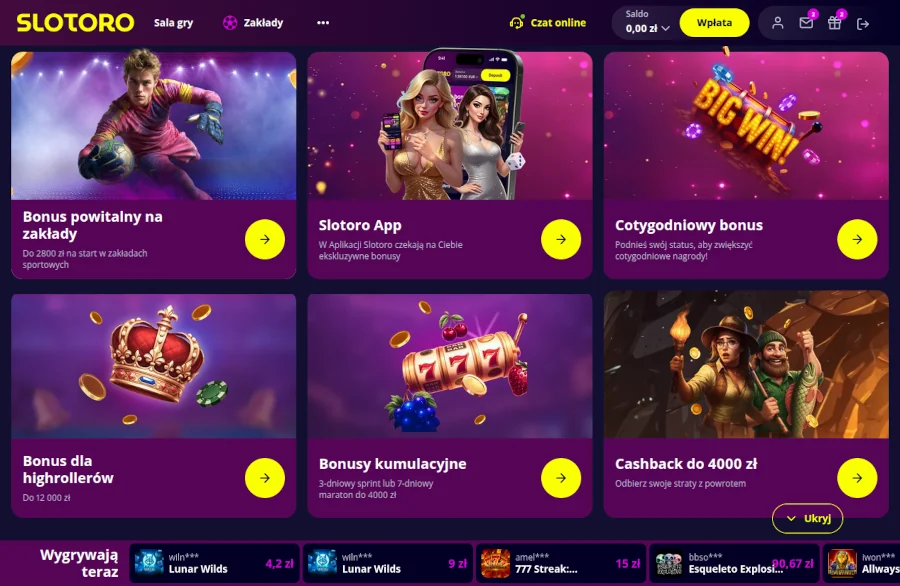This screenshot has height=586, width=900.
Task: Open the Sala gry menu item
Action: [x=173, y=23]
